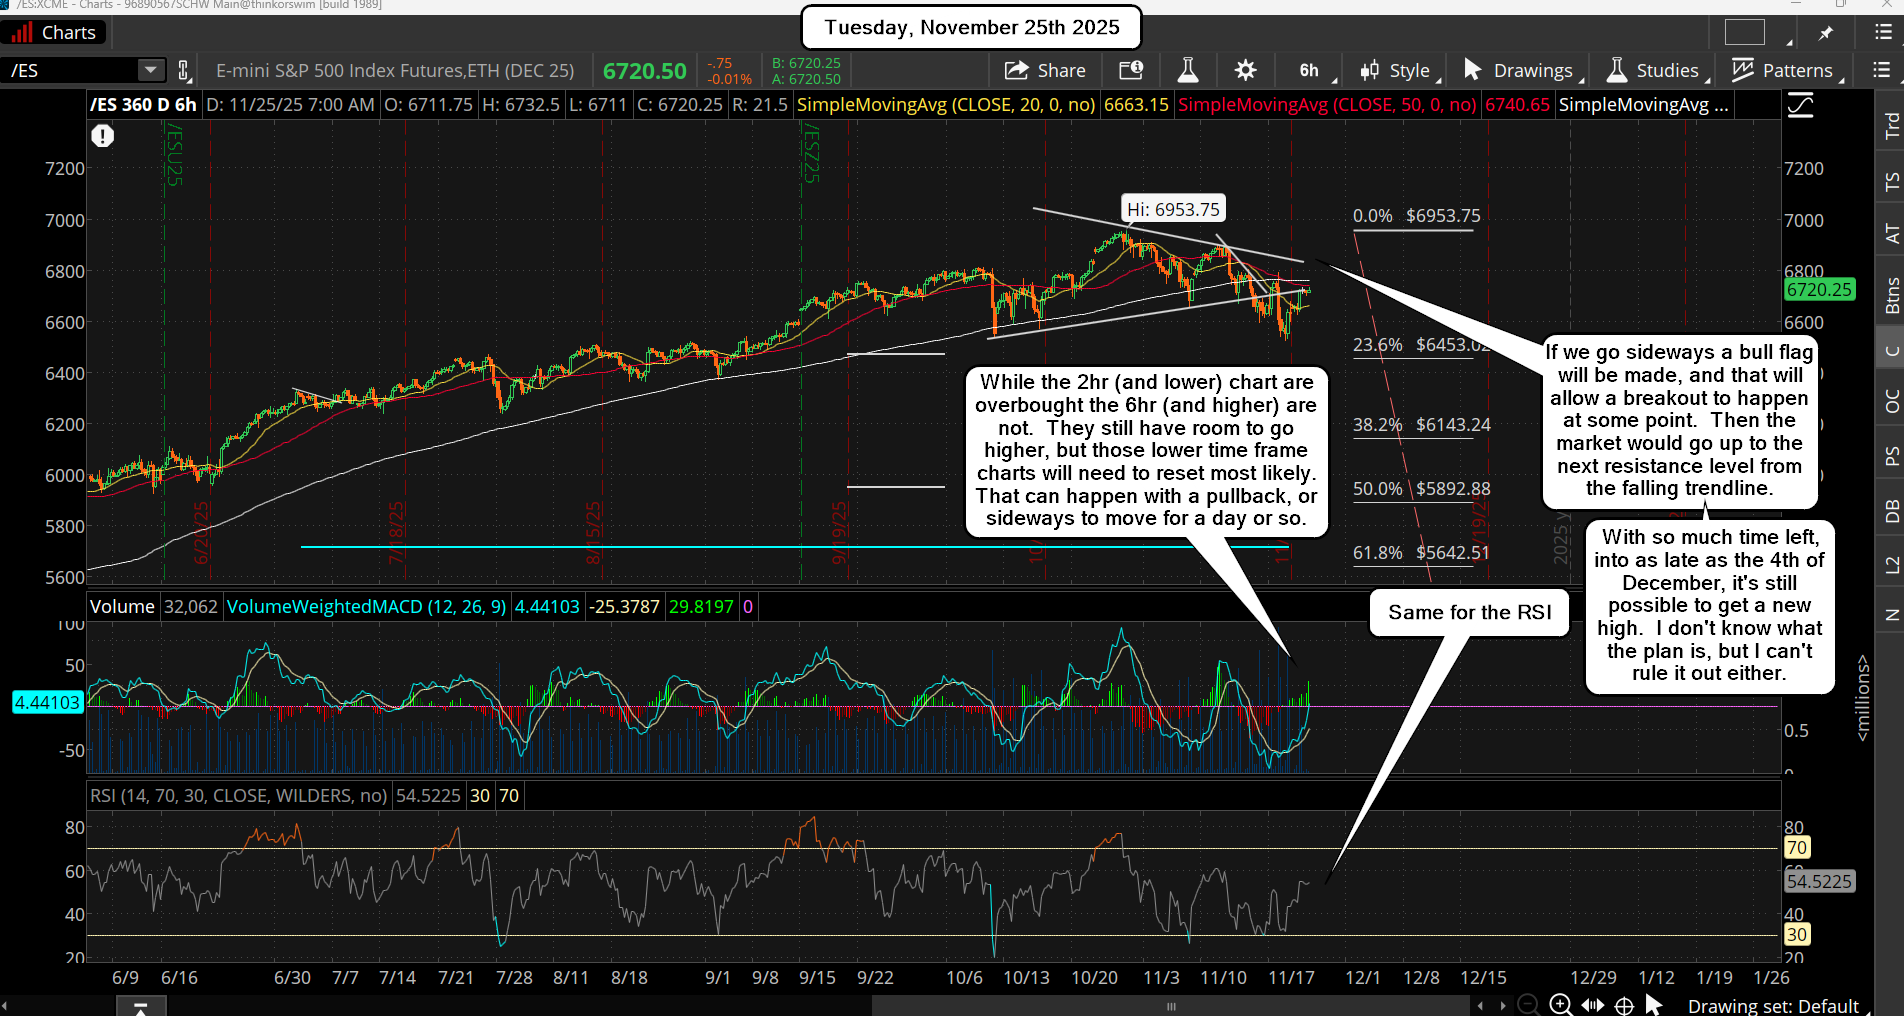
Task: Open the symbol info card icon
Action: [1131, 70]
